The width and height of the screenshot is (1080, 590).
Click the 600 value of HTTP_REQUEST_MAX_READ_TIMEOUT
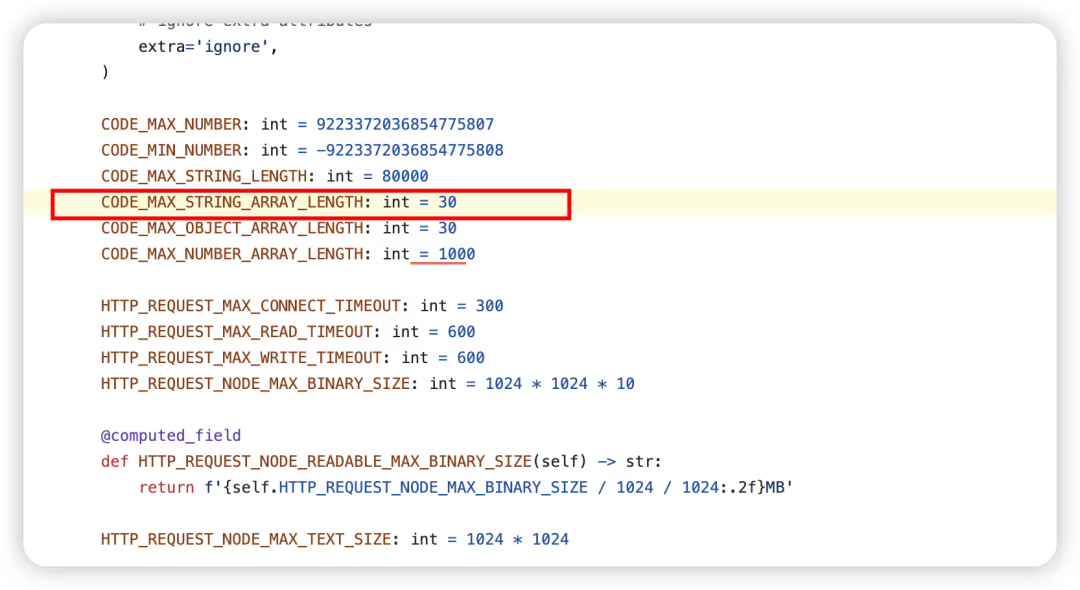pos(461,332)
